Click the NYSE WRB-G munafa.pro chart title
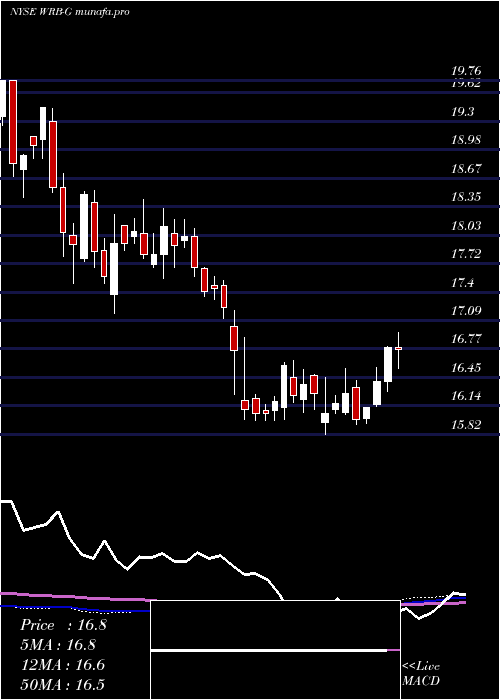Viewport: 500px width, 700px height. coord(69,12)
